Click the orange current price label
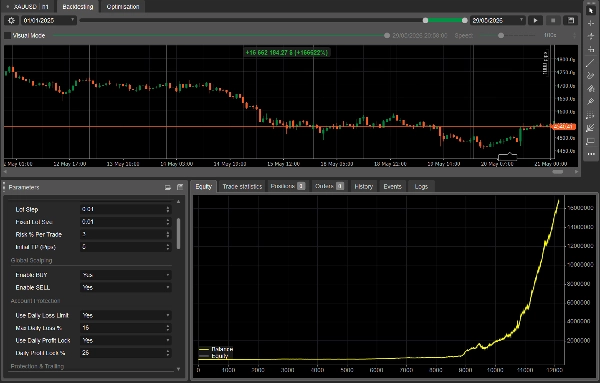 pyautogui.click(x=563, y=126)
